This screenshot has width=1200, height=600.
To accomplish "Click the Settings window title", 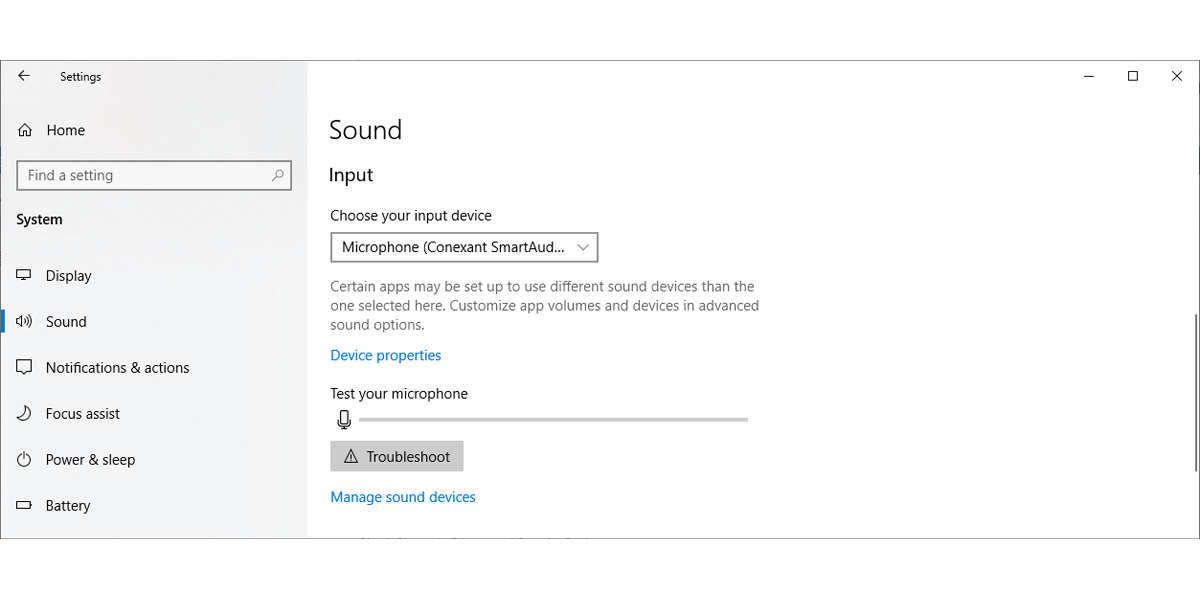I will pos(81,77).
